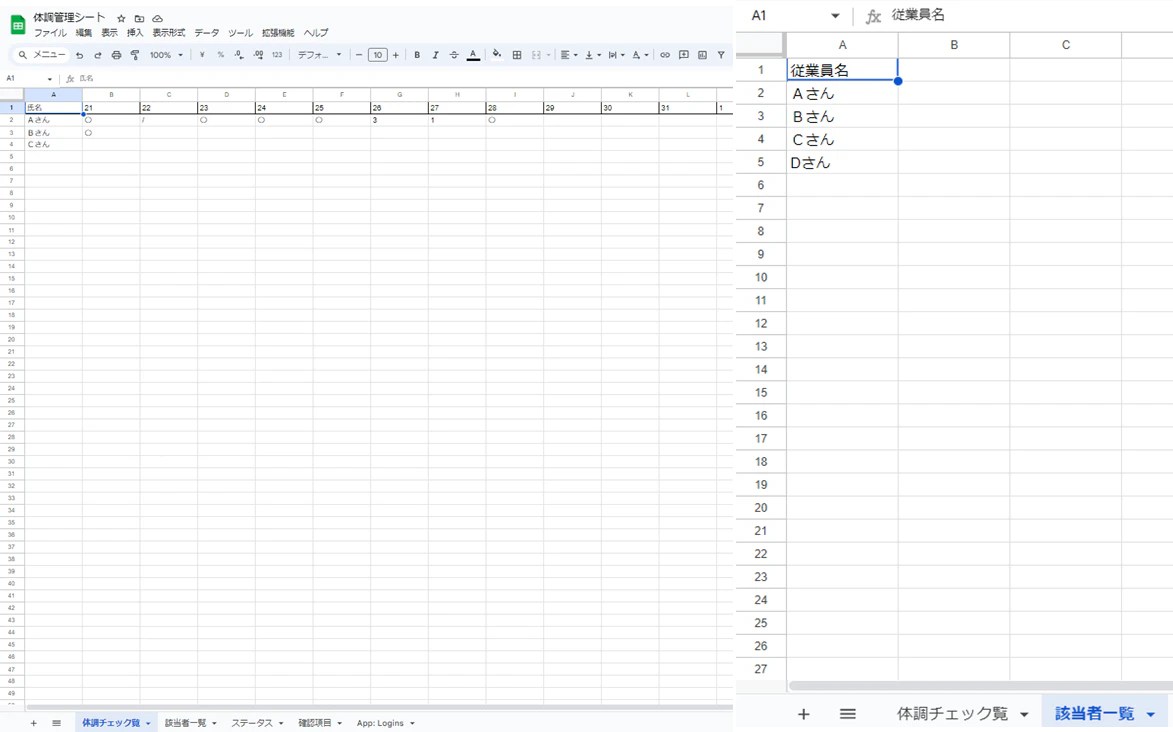Image resolution: width=1173 pixels, height=732 pixels.
Task: Open the fill color bucket picker
Action: click(x=497, y=55)
